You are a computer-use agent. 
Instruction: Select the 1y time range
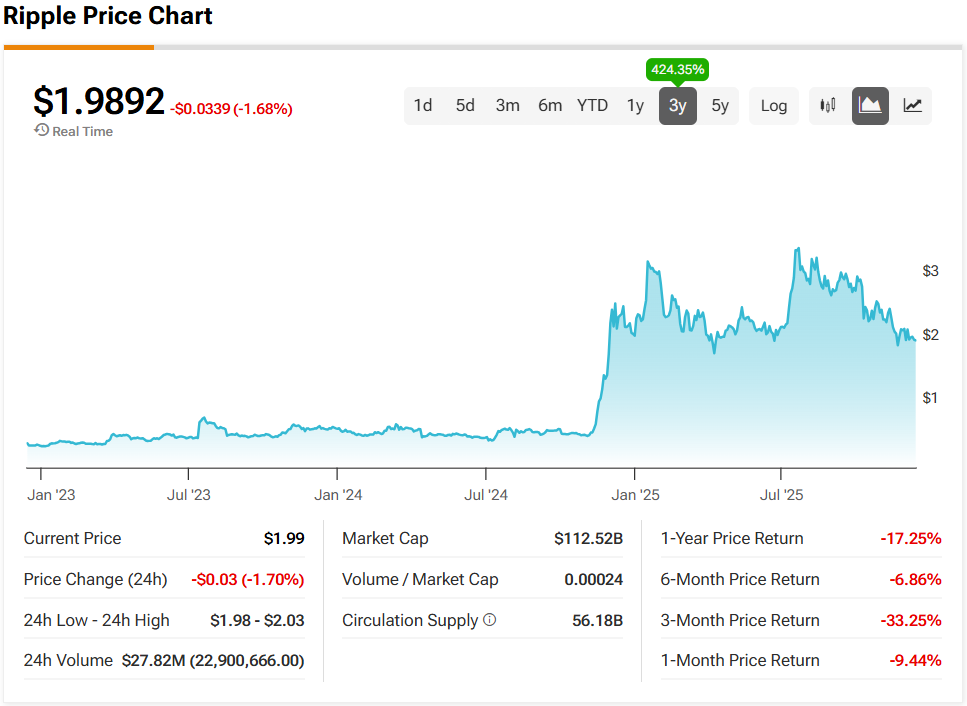point(635,106)
